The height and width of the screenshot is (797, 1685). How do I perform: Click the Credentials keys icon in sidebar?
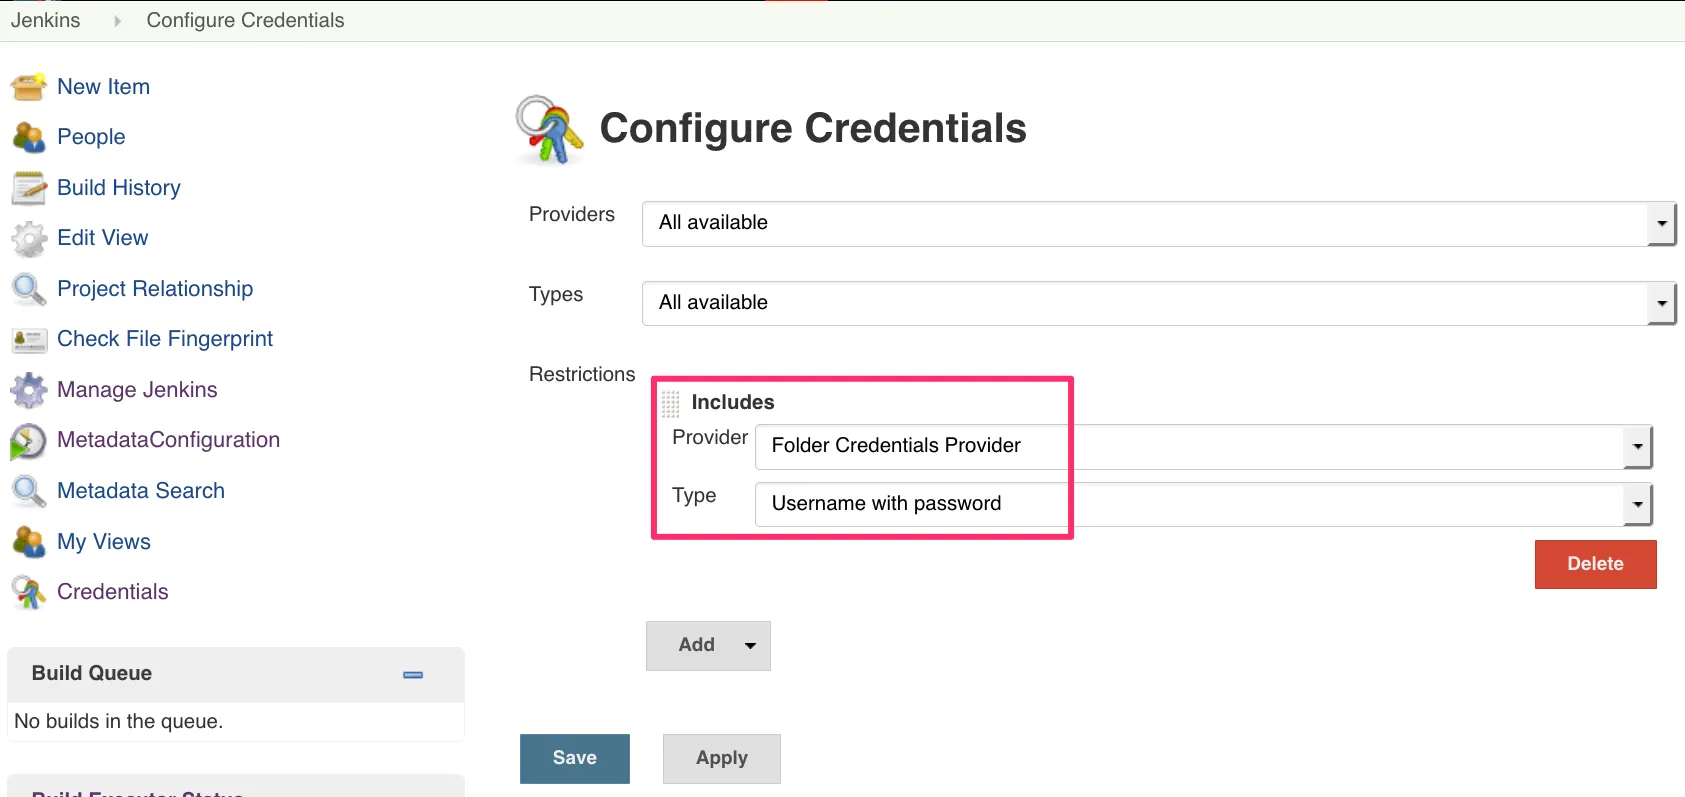(29, 592)
